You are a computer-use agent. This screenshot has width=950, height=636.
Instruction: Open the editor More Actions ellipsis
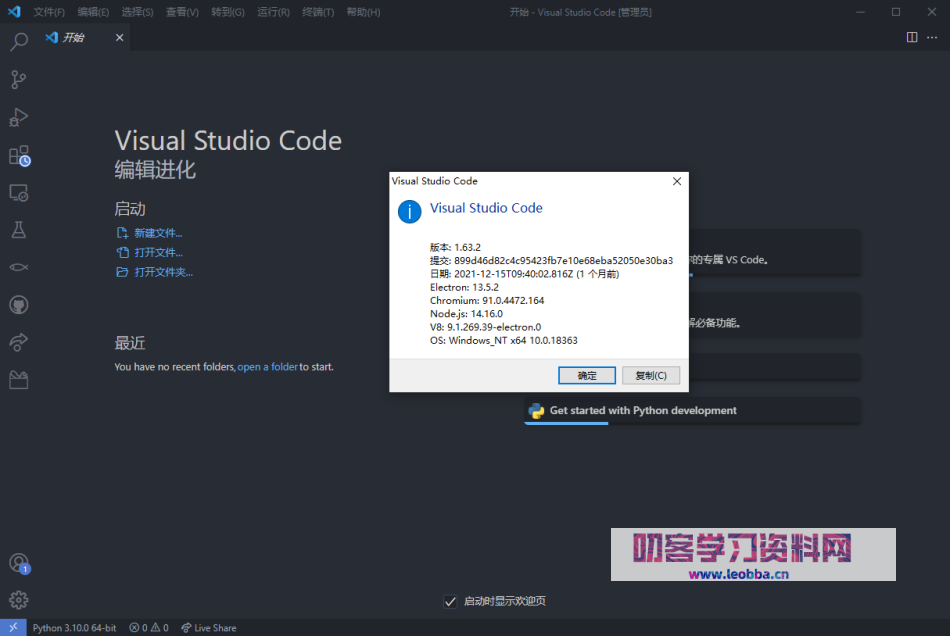(932, 38)
